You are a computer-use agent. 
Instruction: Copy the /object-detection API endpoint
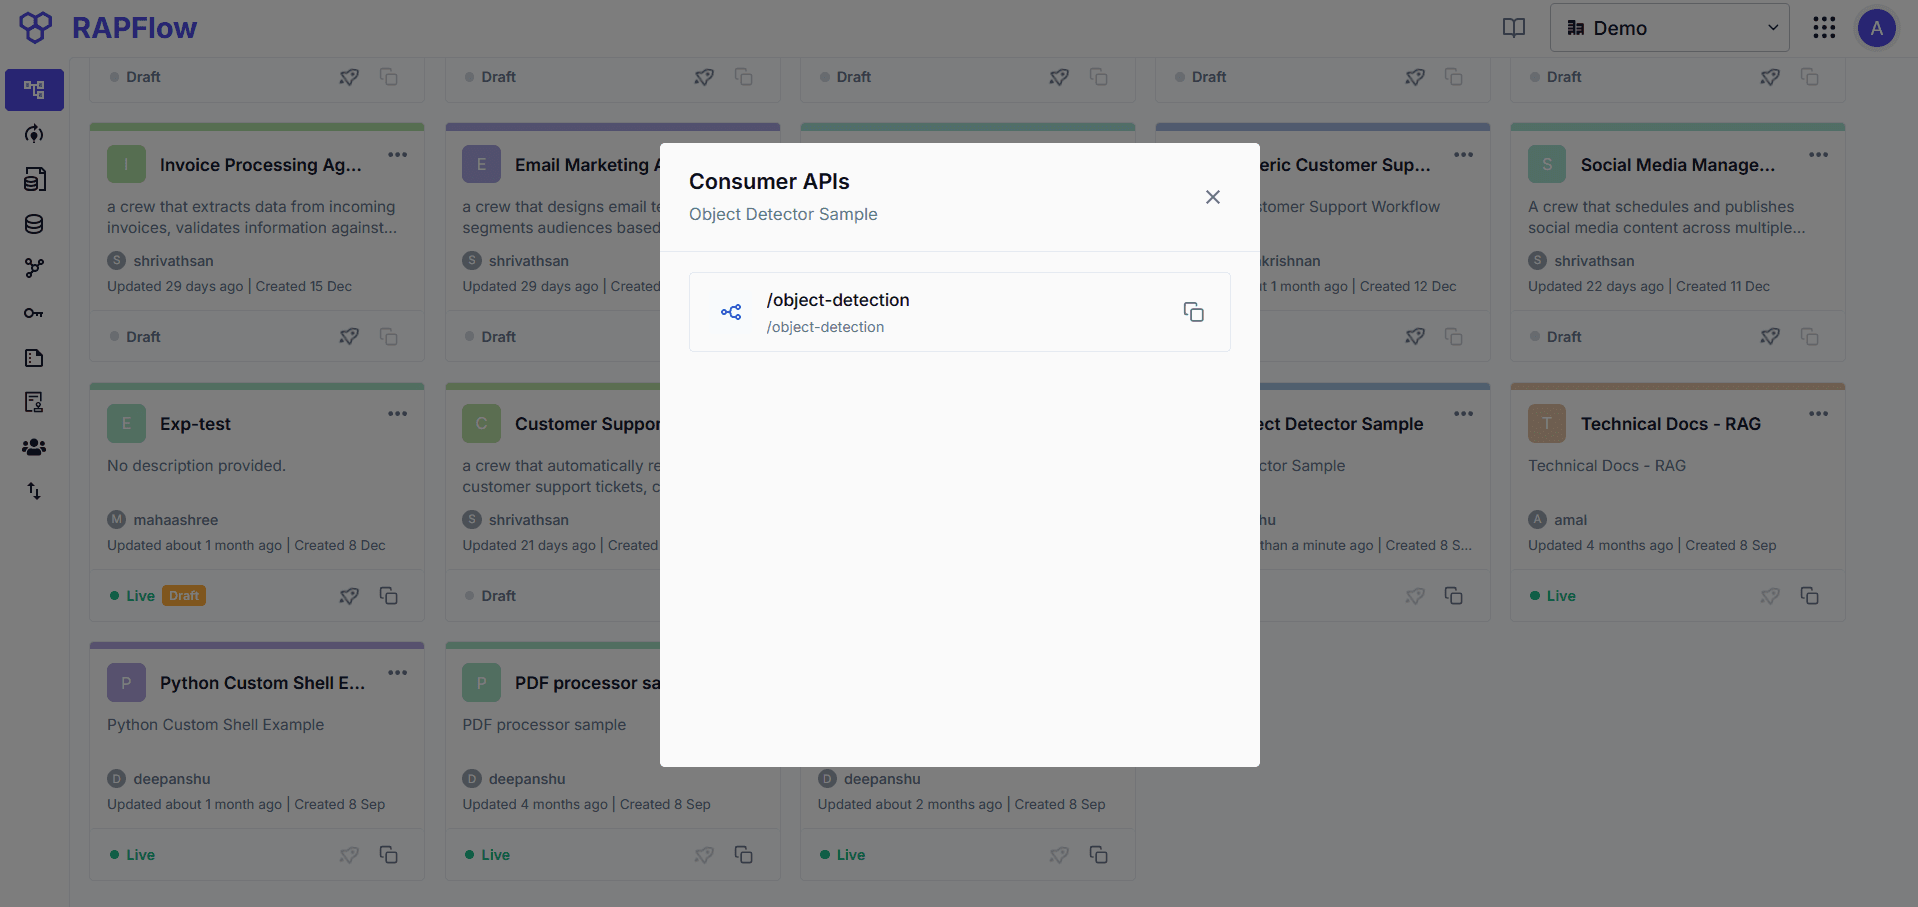(x=1194, y=312)
